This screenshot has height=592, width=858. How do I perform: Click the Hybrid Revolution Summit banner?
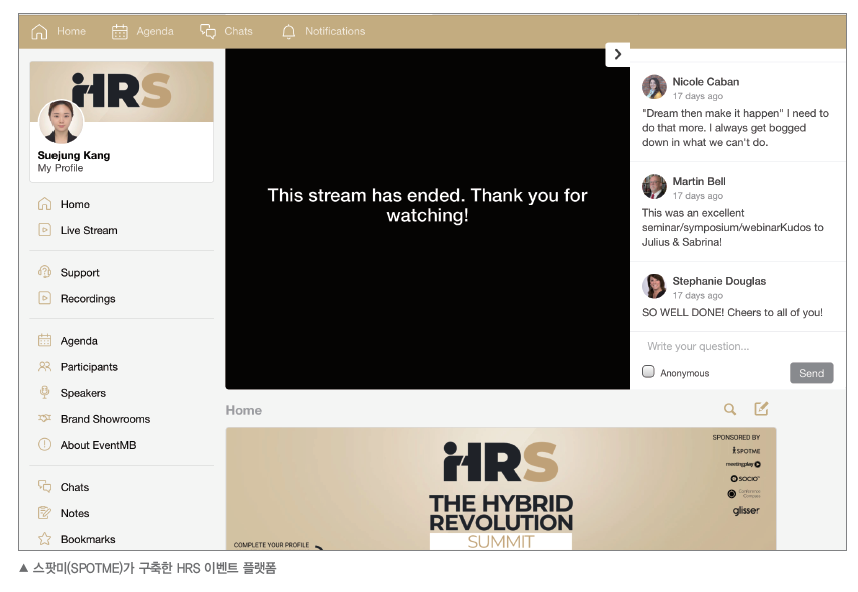(x=501, y=489)
